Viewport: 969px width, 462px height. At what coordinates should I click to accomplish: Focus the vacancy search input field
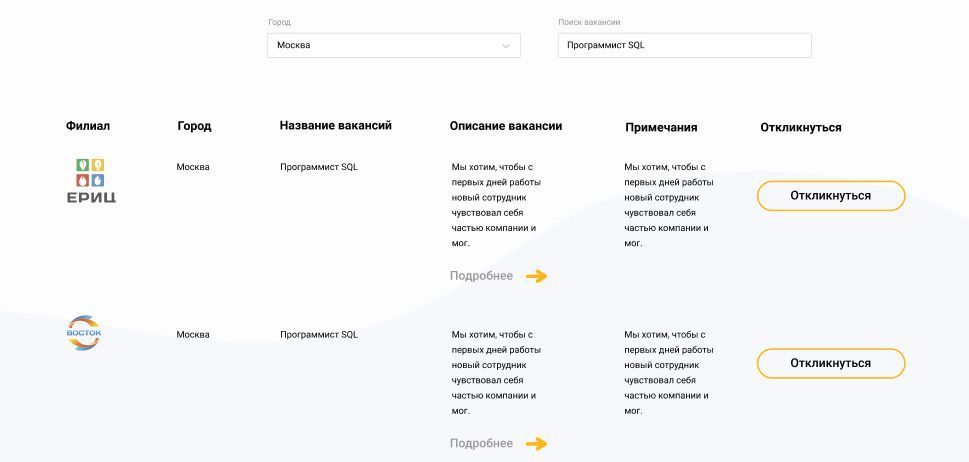[684, 46]
